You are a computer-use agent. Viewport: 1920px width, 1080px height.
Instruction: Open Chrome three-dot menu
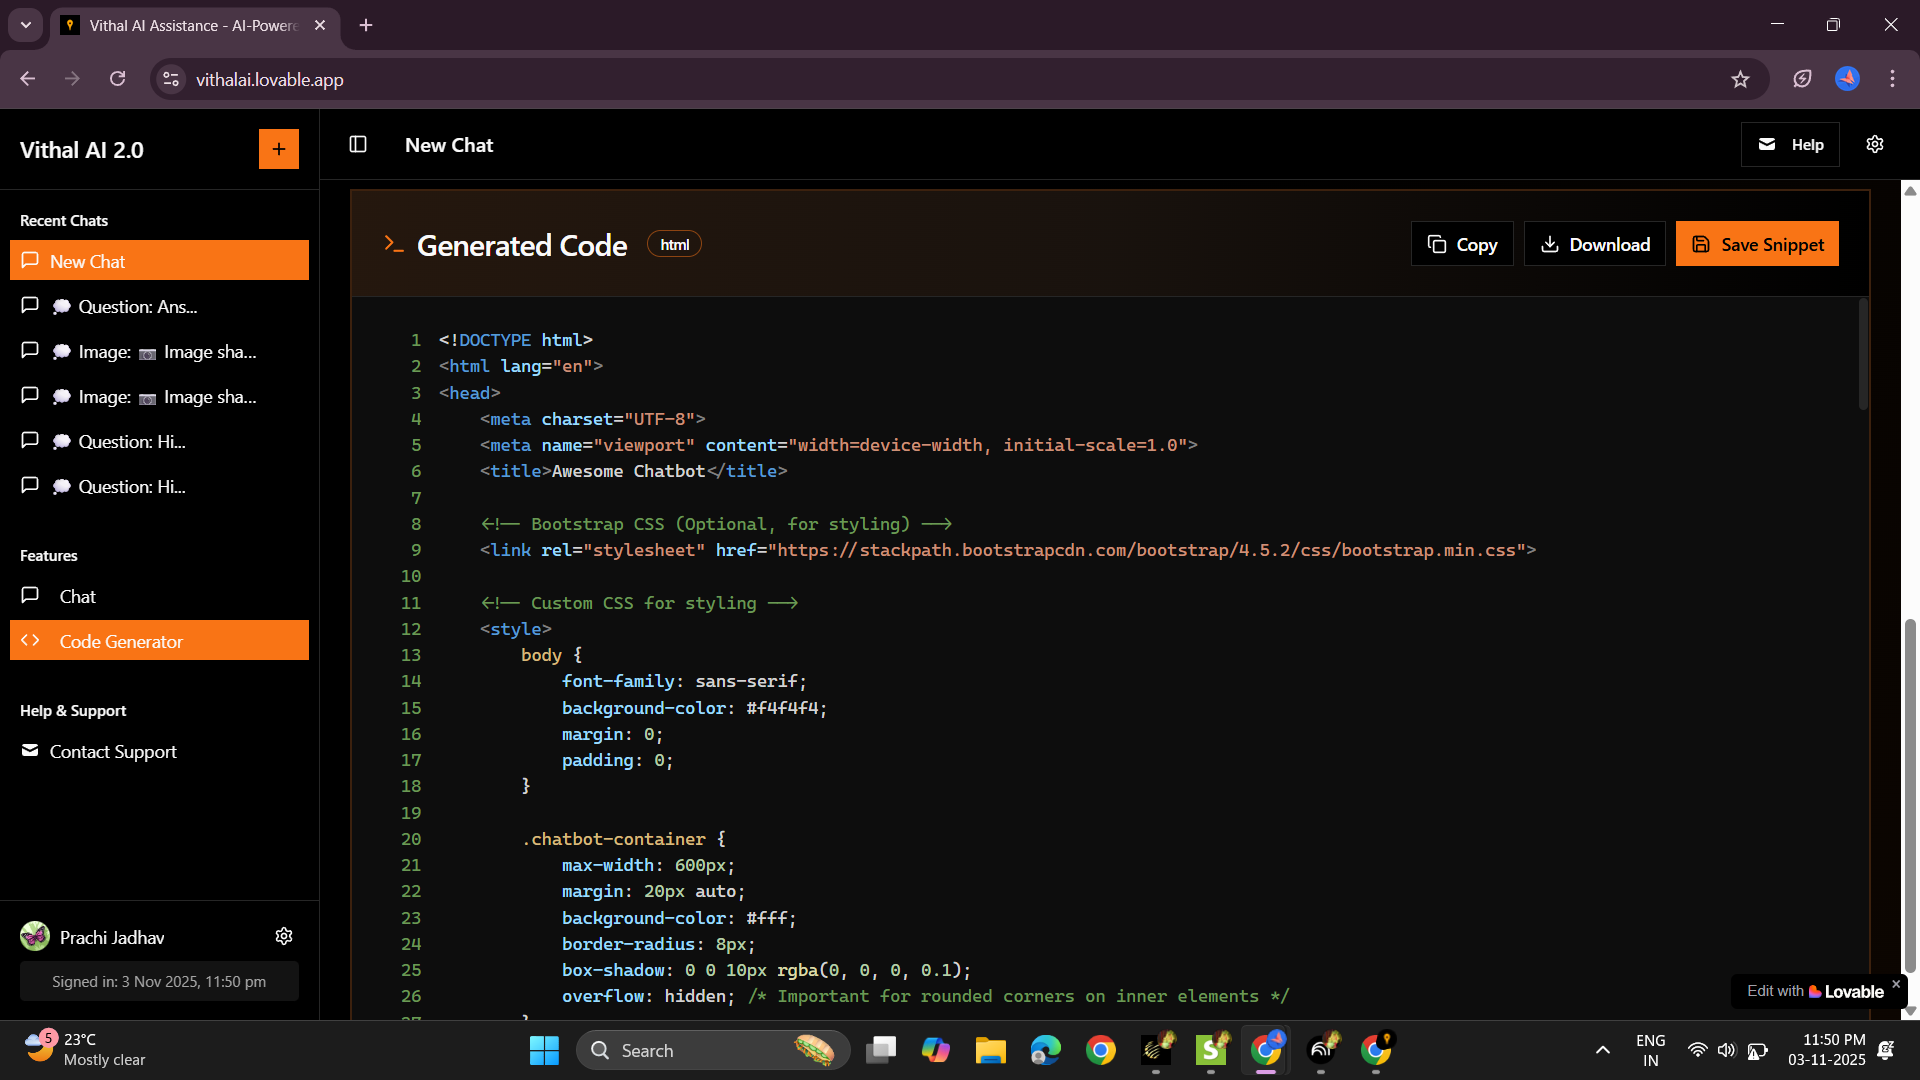1892,79
